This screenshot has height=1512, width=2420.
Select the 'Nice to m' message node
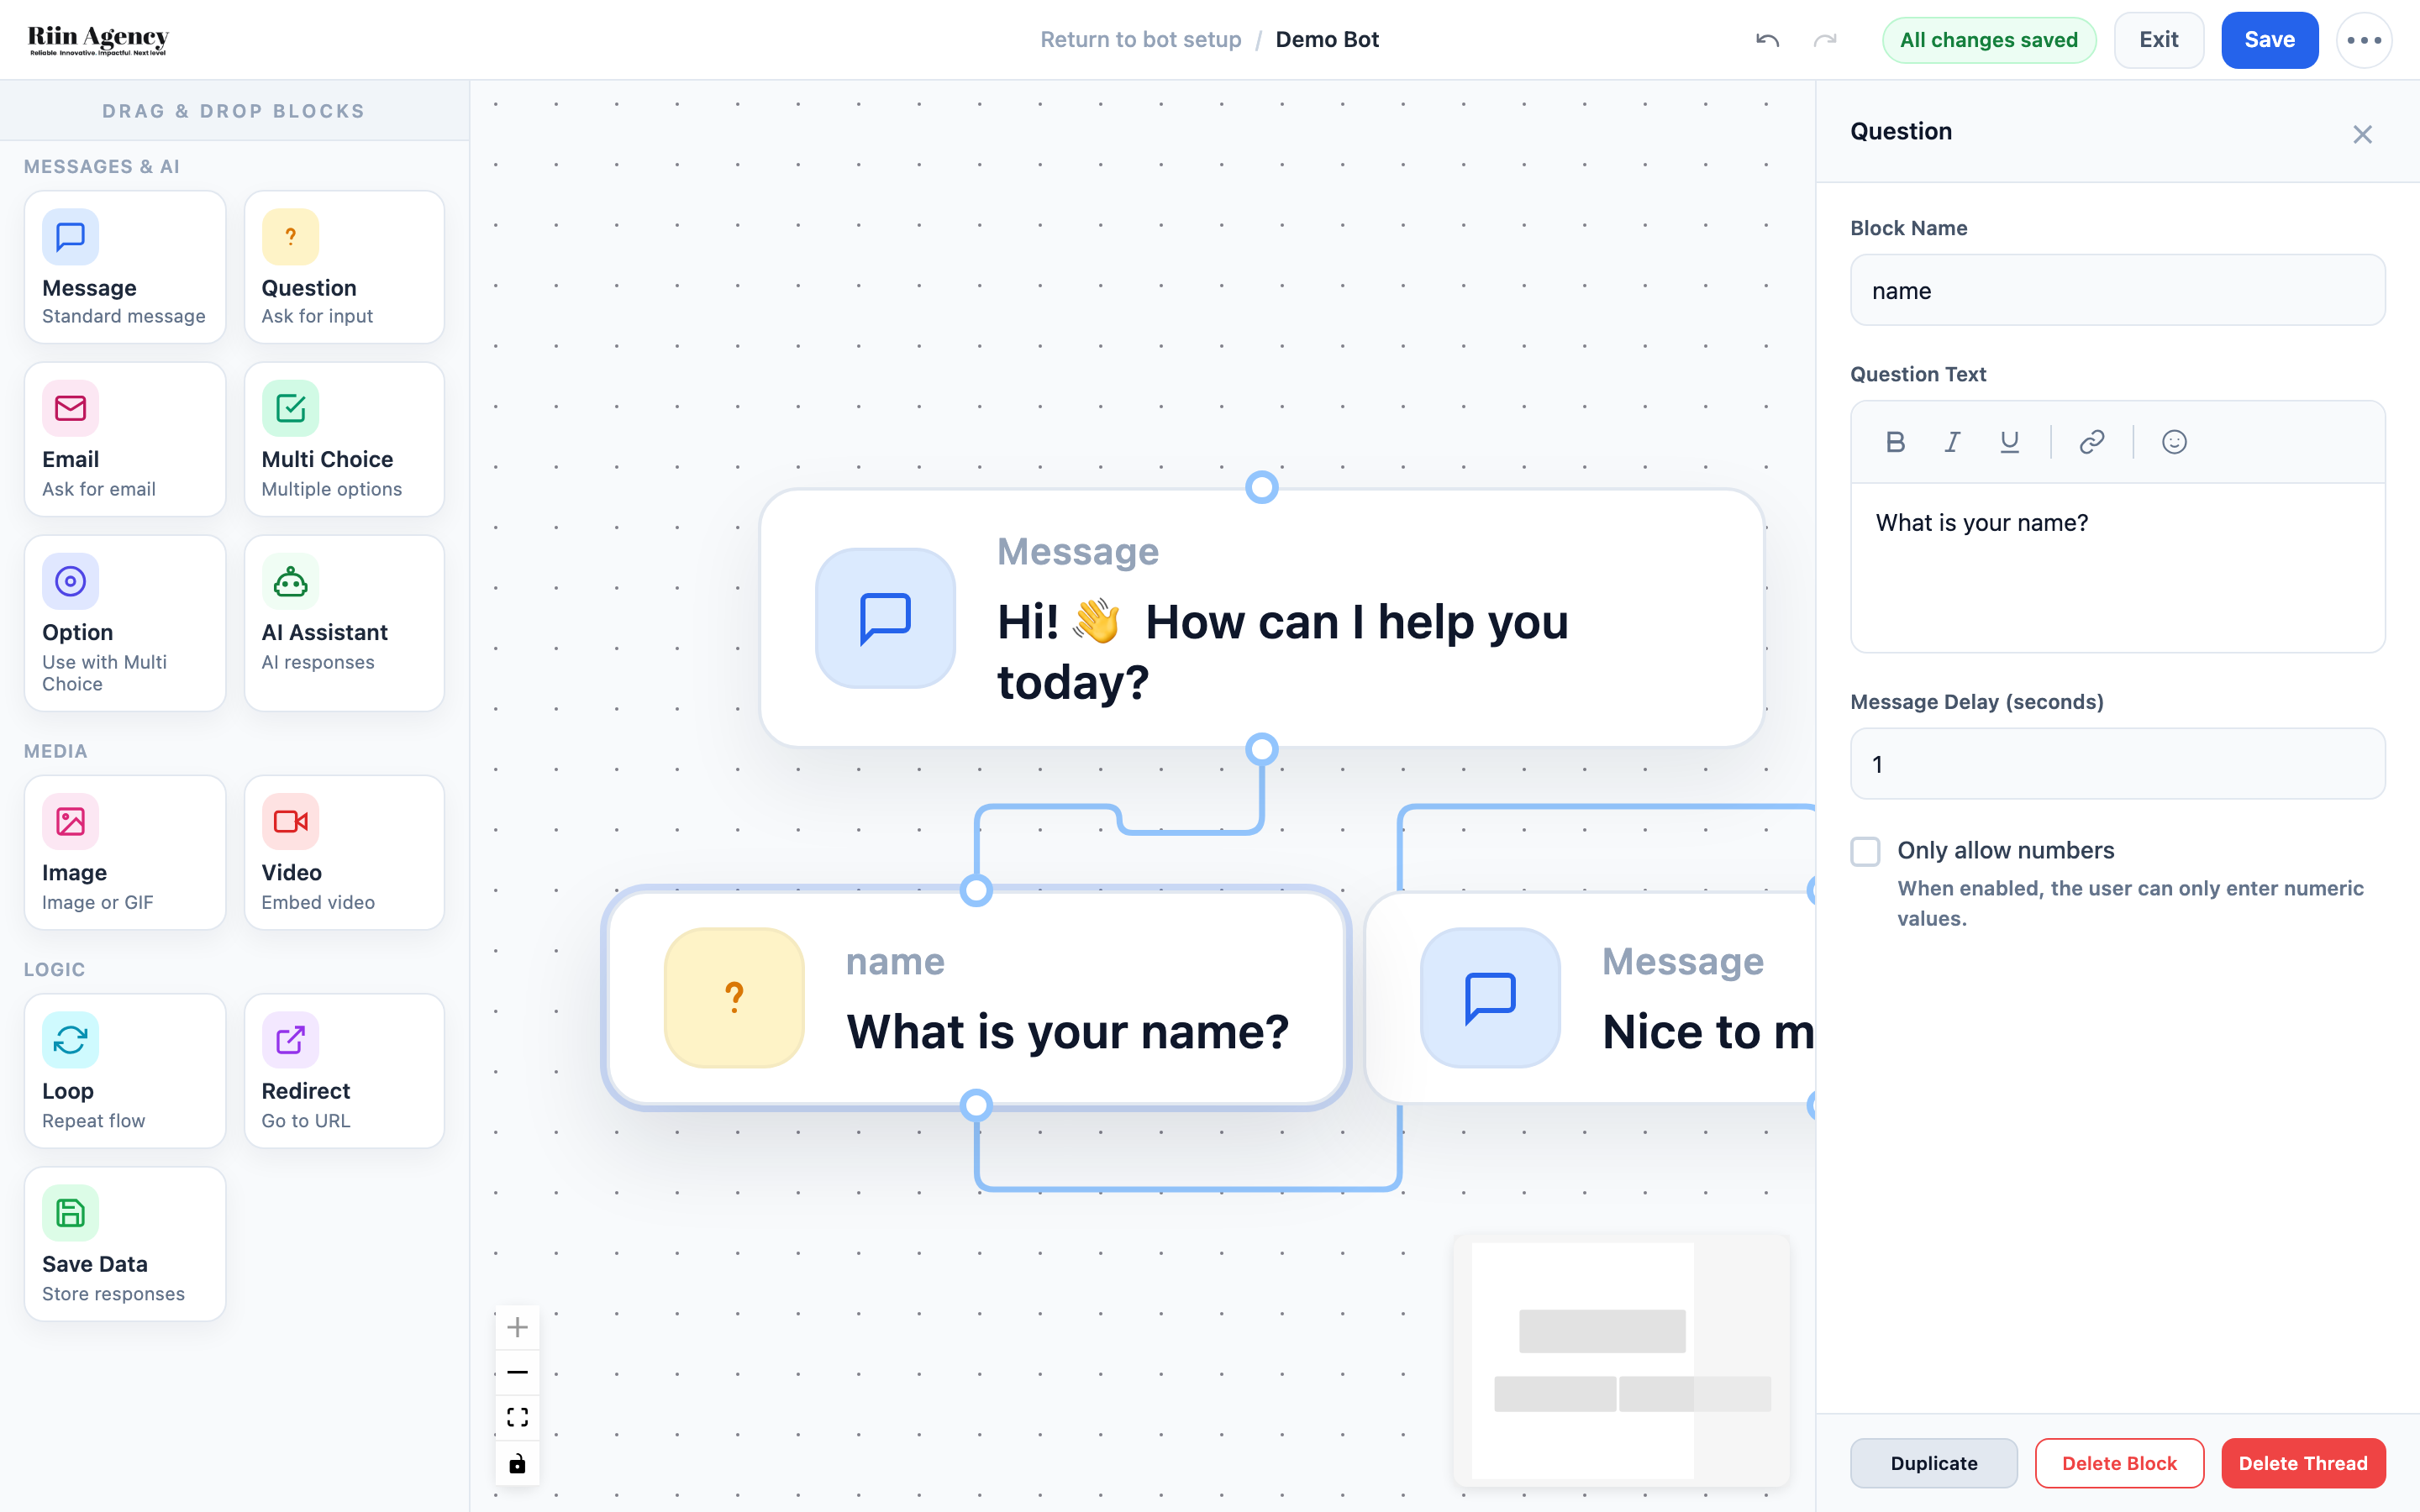(1590, 998)
